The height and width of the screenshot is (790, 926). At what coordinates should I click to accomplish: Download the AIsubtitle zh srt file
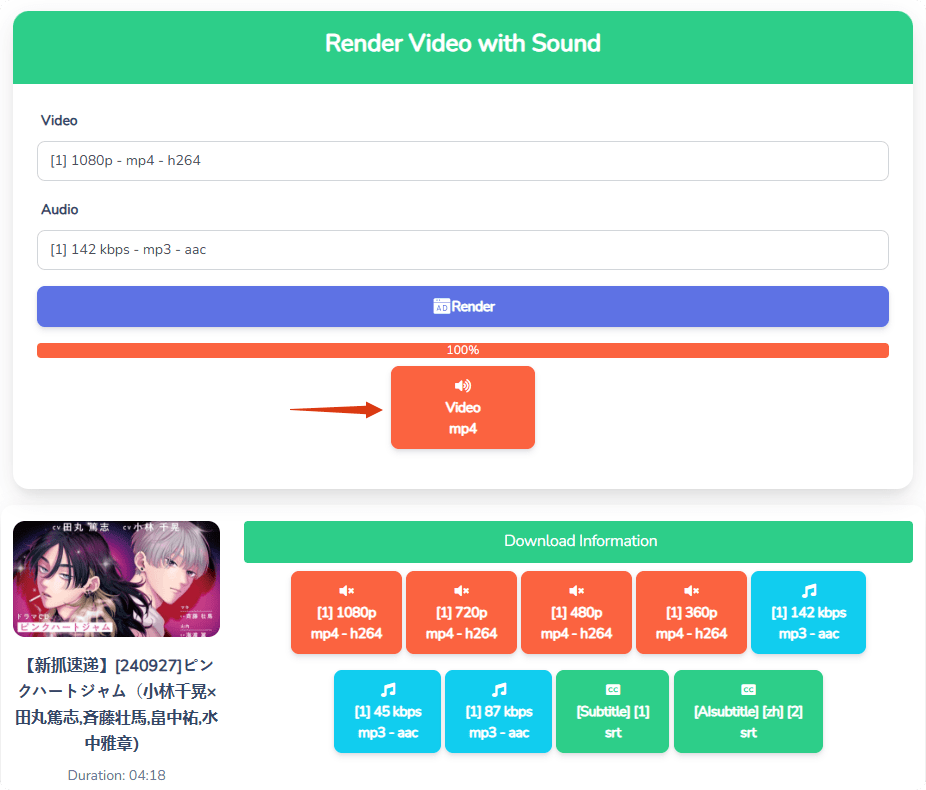point(748,712)
